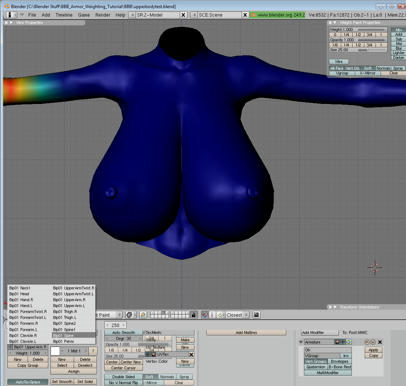This screenshot has width=406, height=386.
Task: Delete the SCE:Scene scene with X icon
Action: coord(245,15)
